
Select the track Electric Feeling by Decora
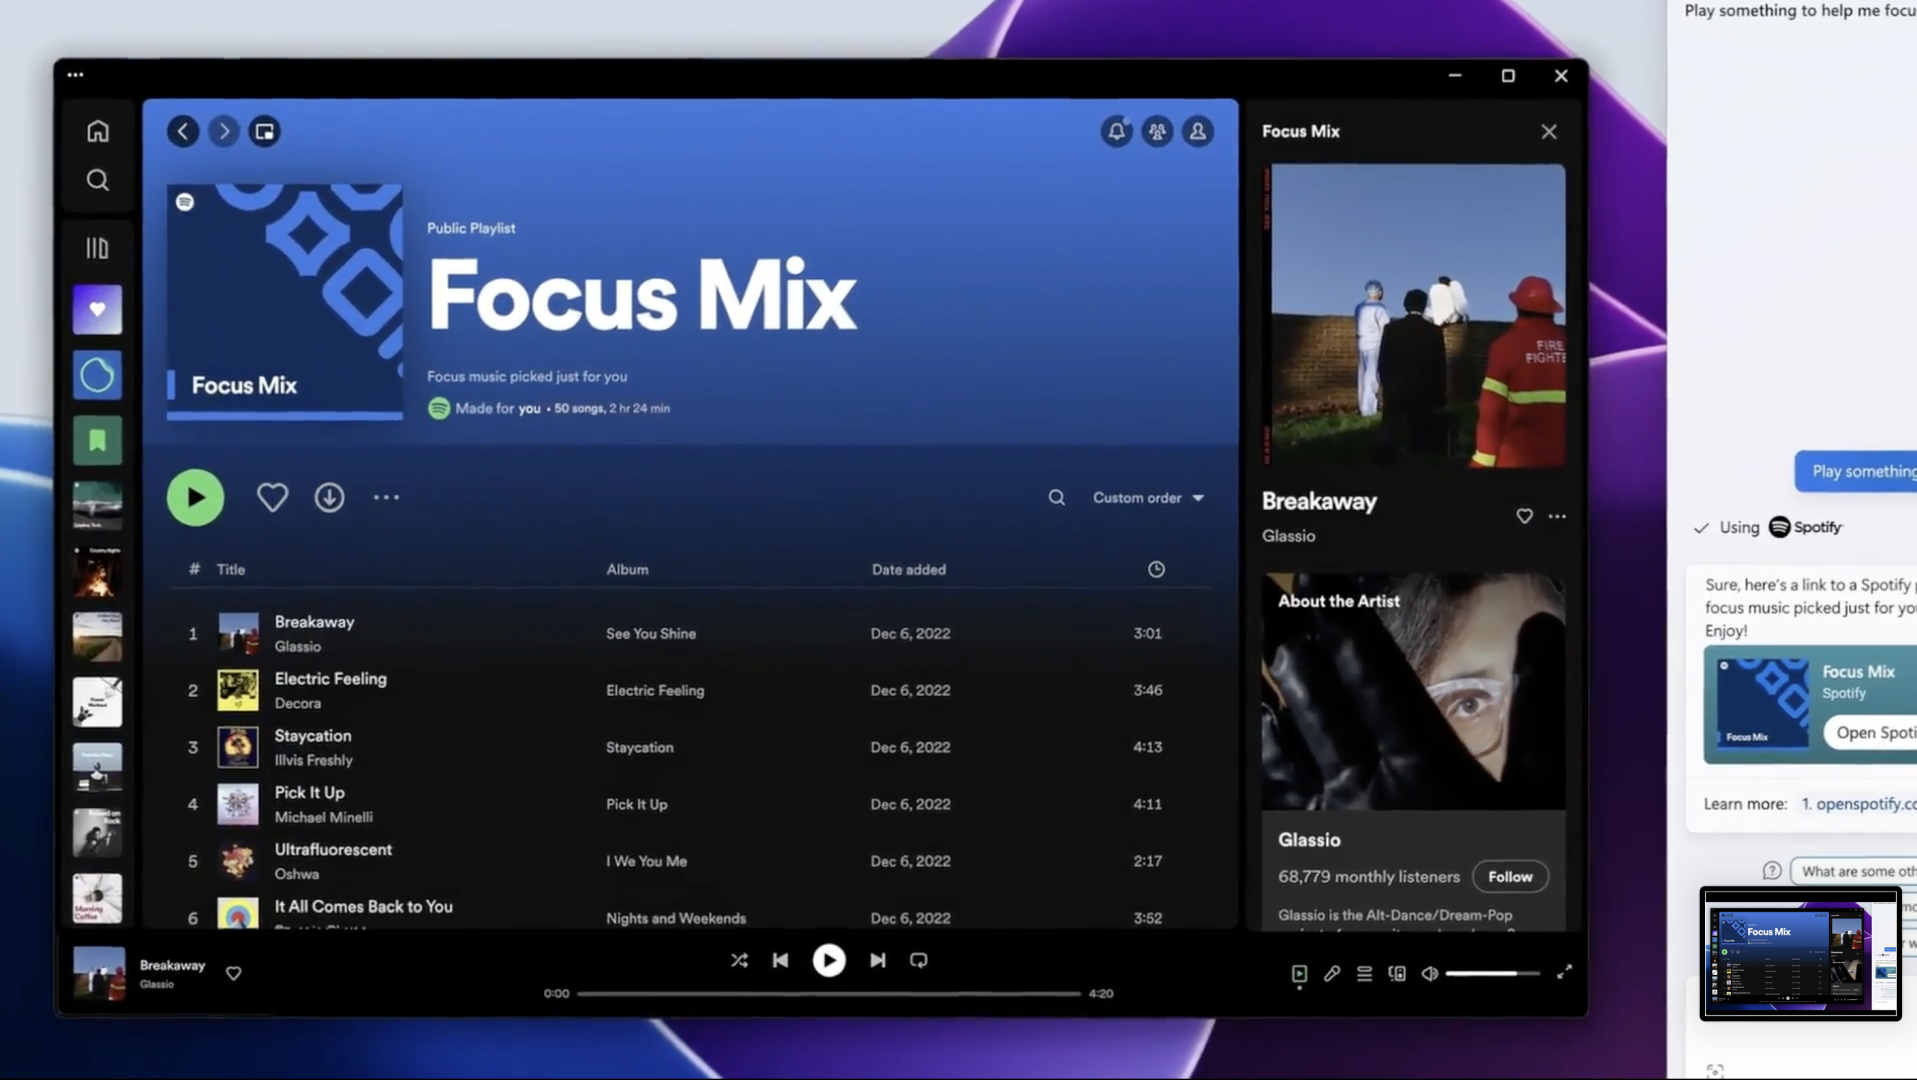click(330, 678)
